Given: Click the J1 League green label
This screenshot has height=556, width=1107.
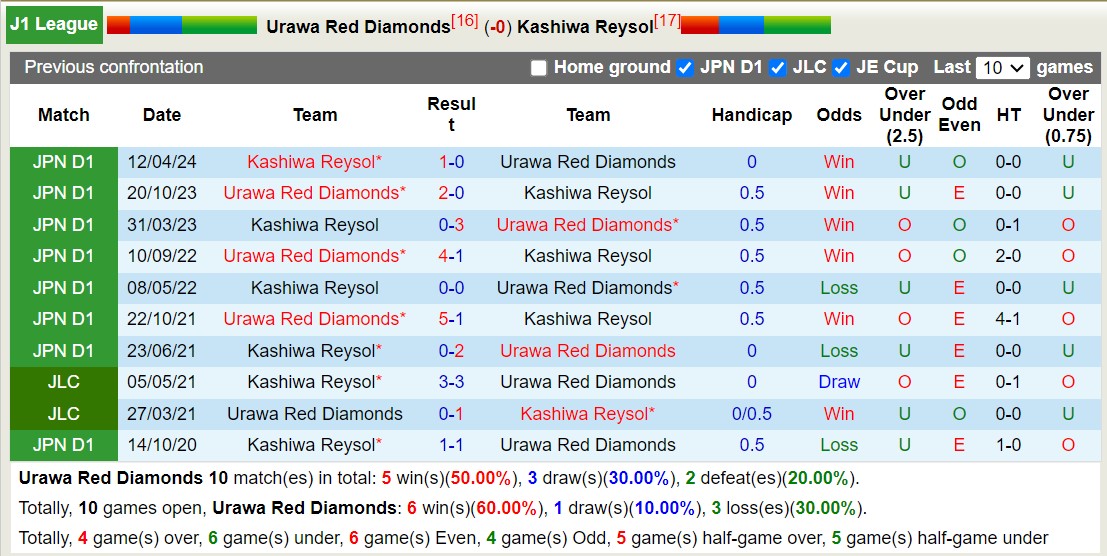Looking at the screenshot, I should [54, 25].
